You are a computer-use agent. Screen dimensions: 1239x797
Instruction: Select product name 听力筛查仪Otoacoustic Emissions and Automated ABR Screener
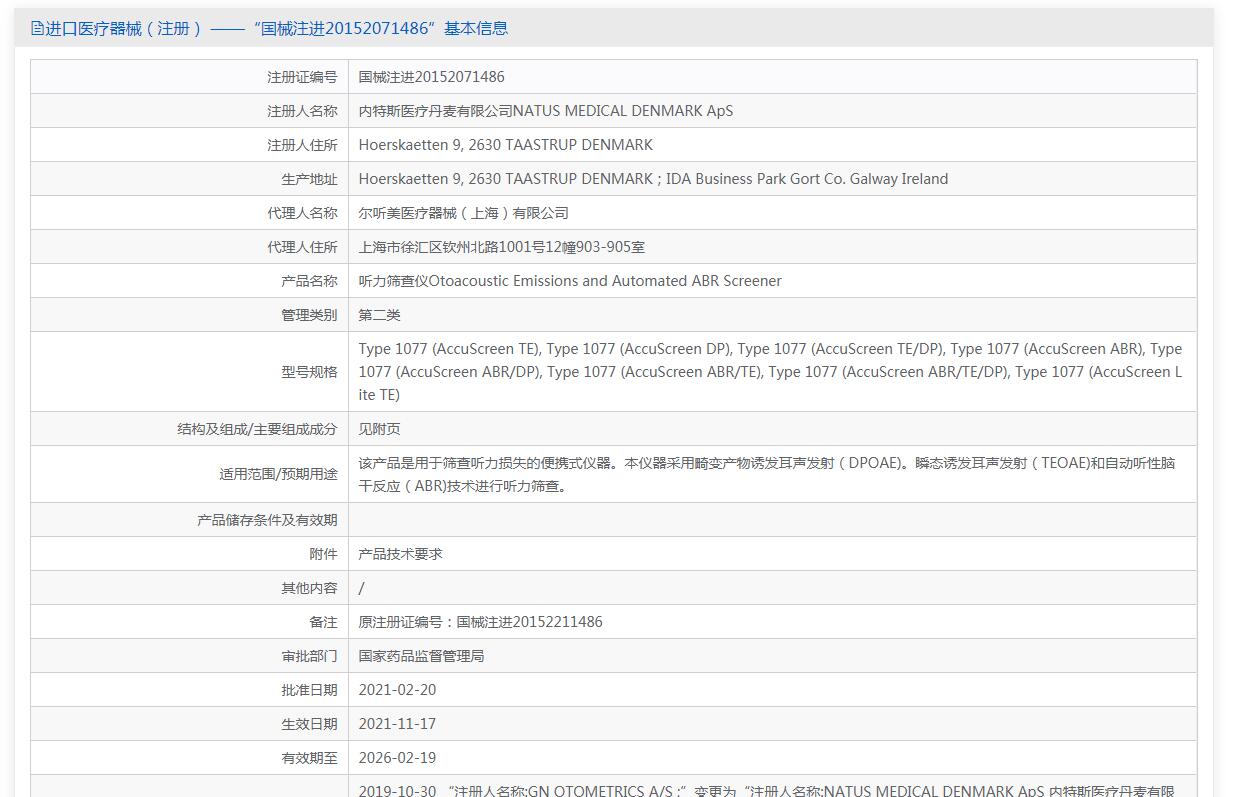pyautogui.click(x=570, y=281)
